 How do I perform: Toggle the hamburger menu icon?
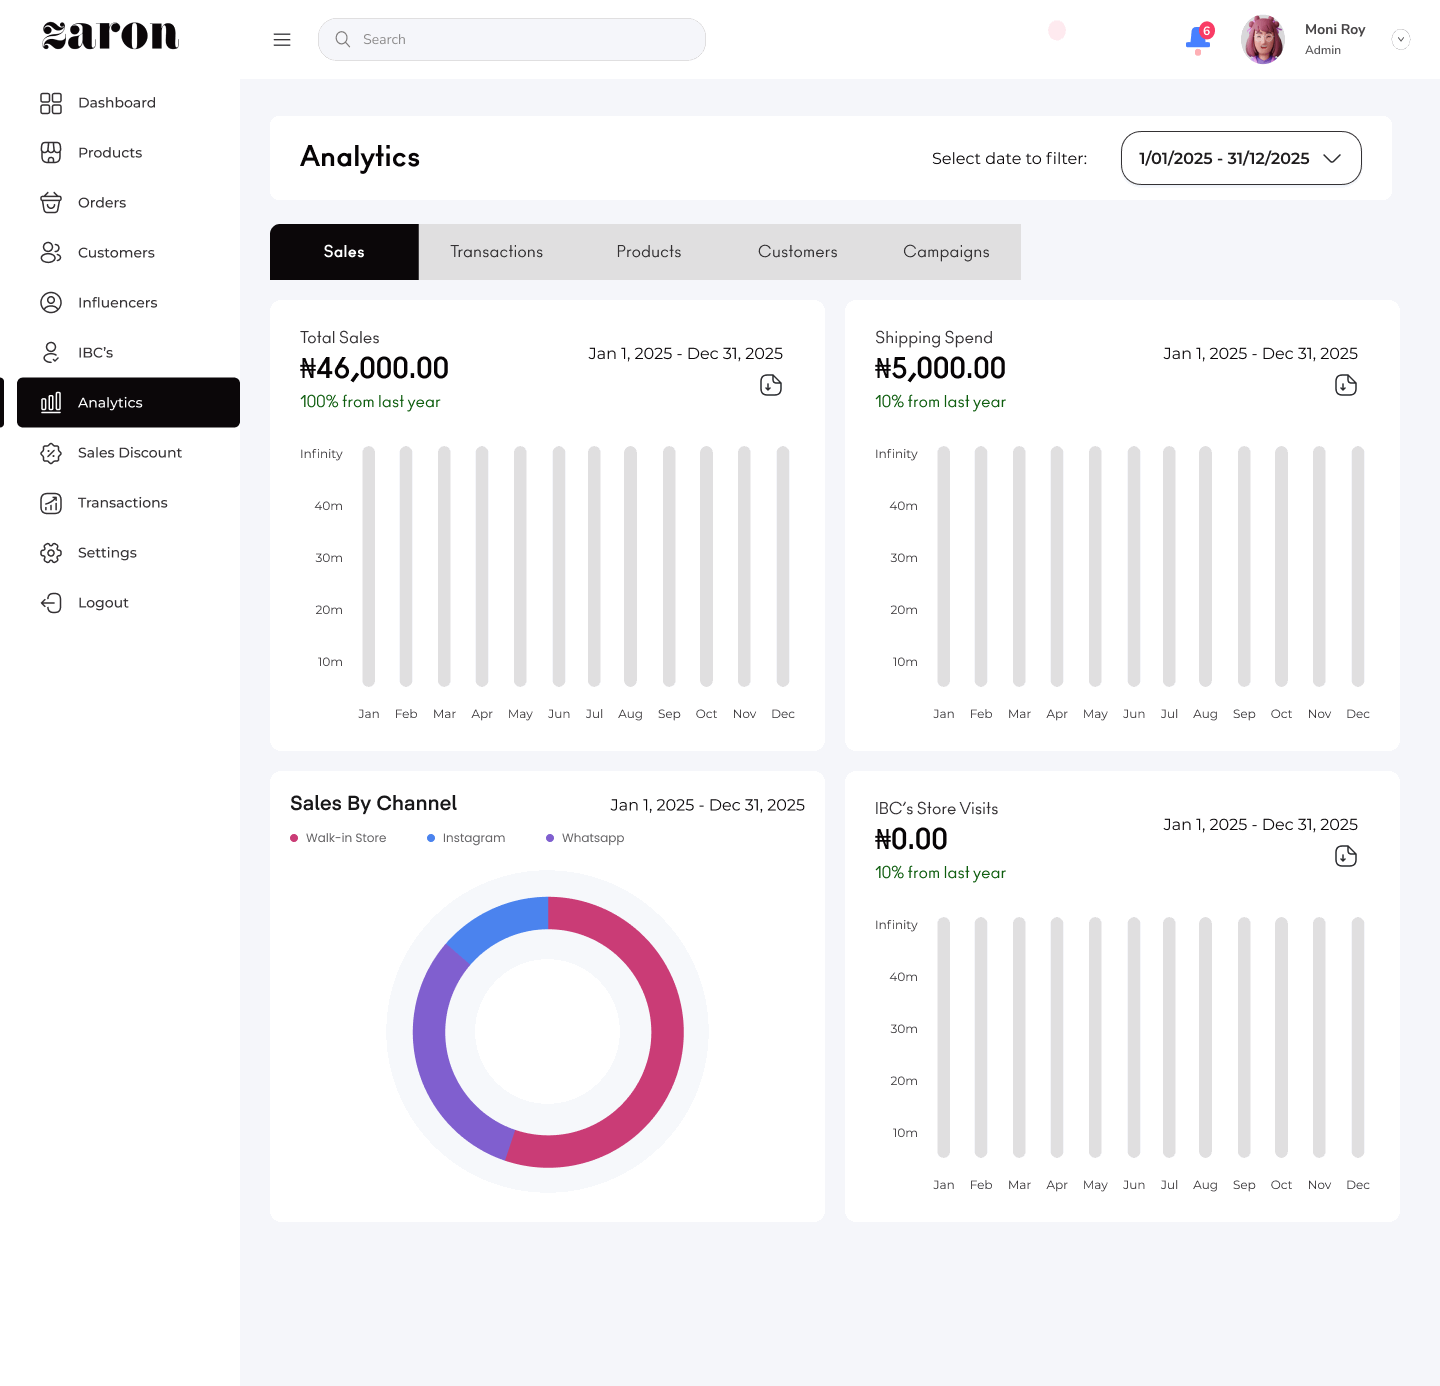pyautogui.click(x=282, y=40)
